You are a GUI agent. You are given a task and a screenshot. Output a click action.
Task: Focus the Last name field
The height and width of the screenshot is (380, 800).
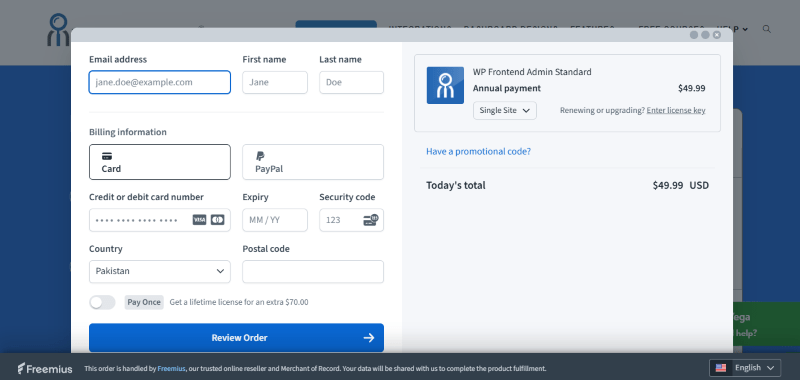click(x=352, y=82)
